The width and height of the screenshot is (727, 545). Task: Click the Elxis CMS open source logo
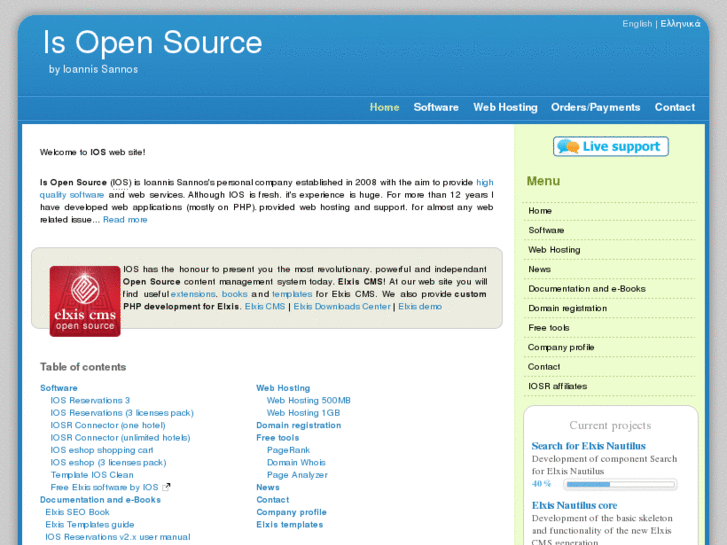85,301
